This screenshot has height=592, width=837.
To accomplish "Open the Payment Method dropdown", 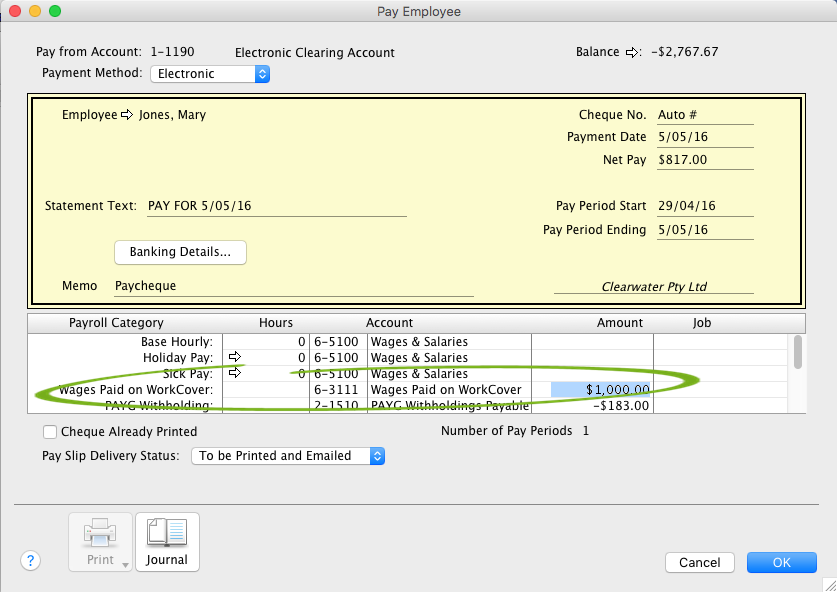I will point(210,74).
